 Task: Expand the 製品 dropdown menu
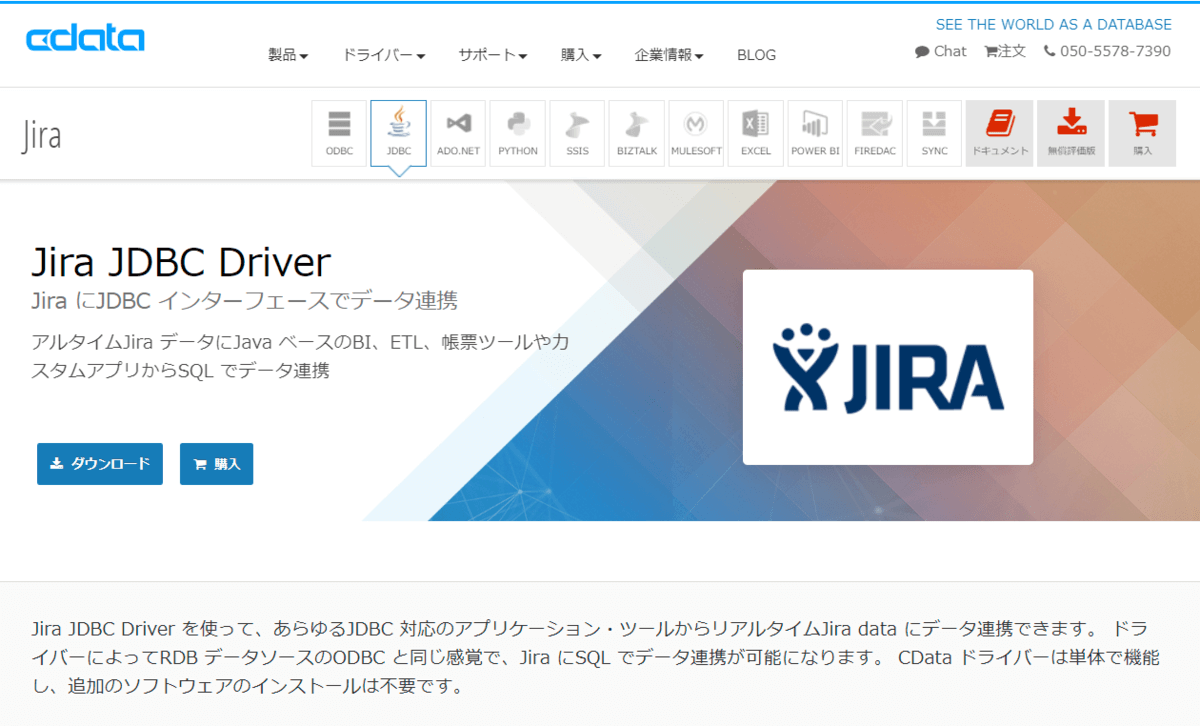tap(288, 55)
